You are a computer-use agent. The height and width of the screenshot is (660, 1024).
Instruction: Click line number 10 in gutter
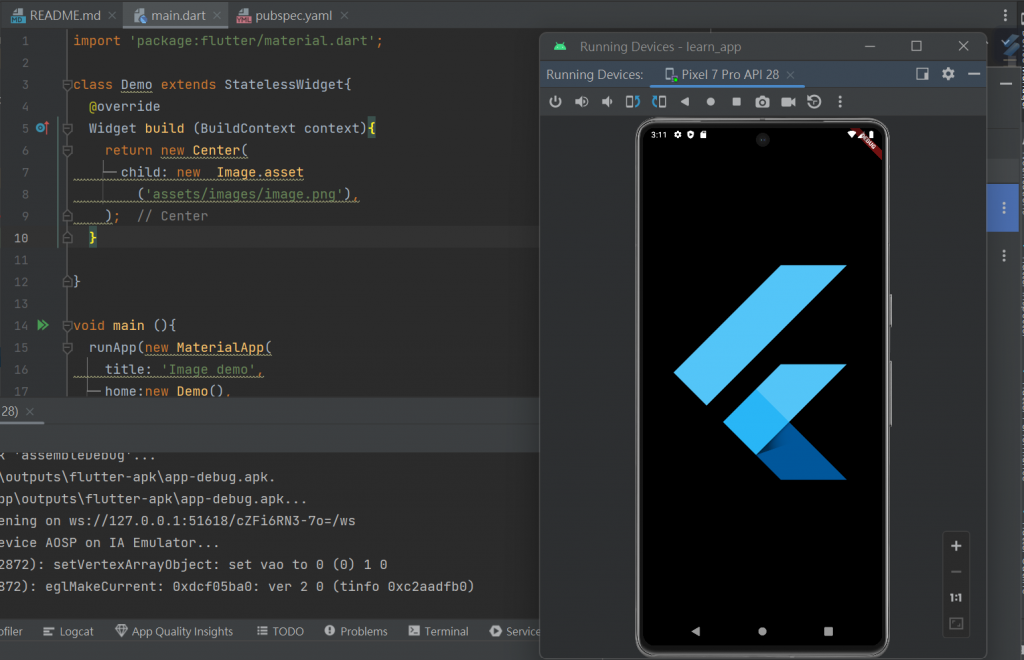click(x=21, y=238)
